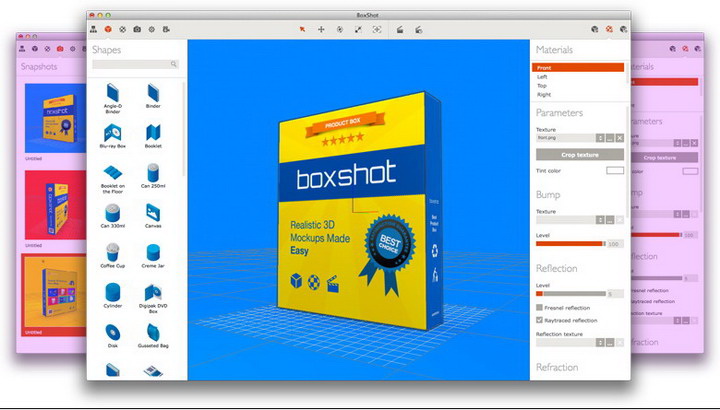Click the boxshot product box in the viewport
This screenshot has height=410, width=720.
coord(361,210)
